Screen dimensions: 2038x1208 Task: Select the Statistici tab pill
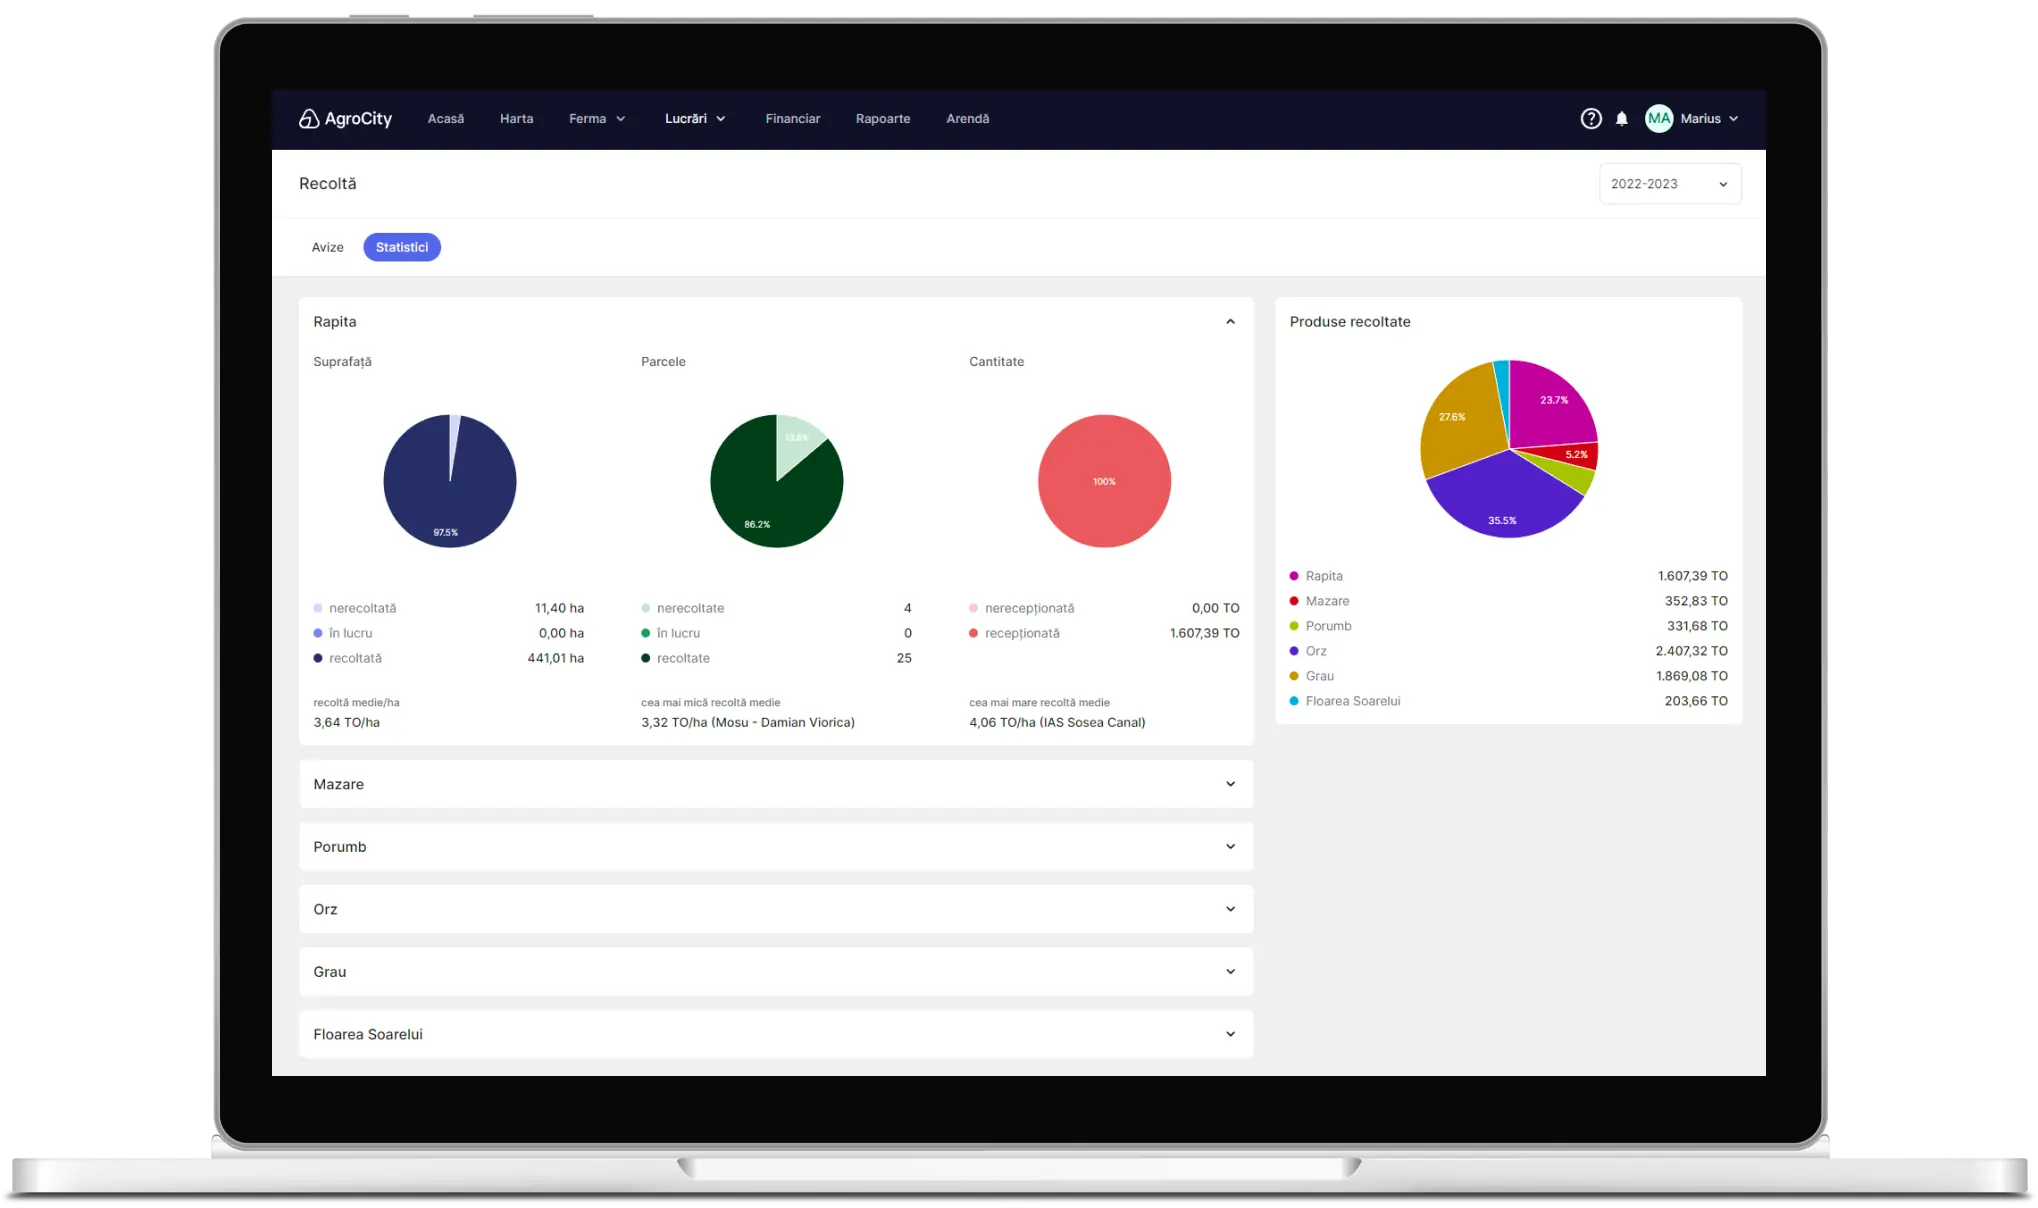(x=402, y=247)
